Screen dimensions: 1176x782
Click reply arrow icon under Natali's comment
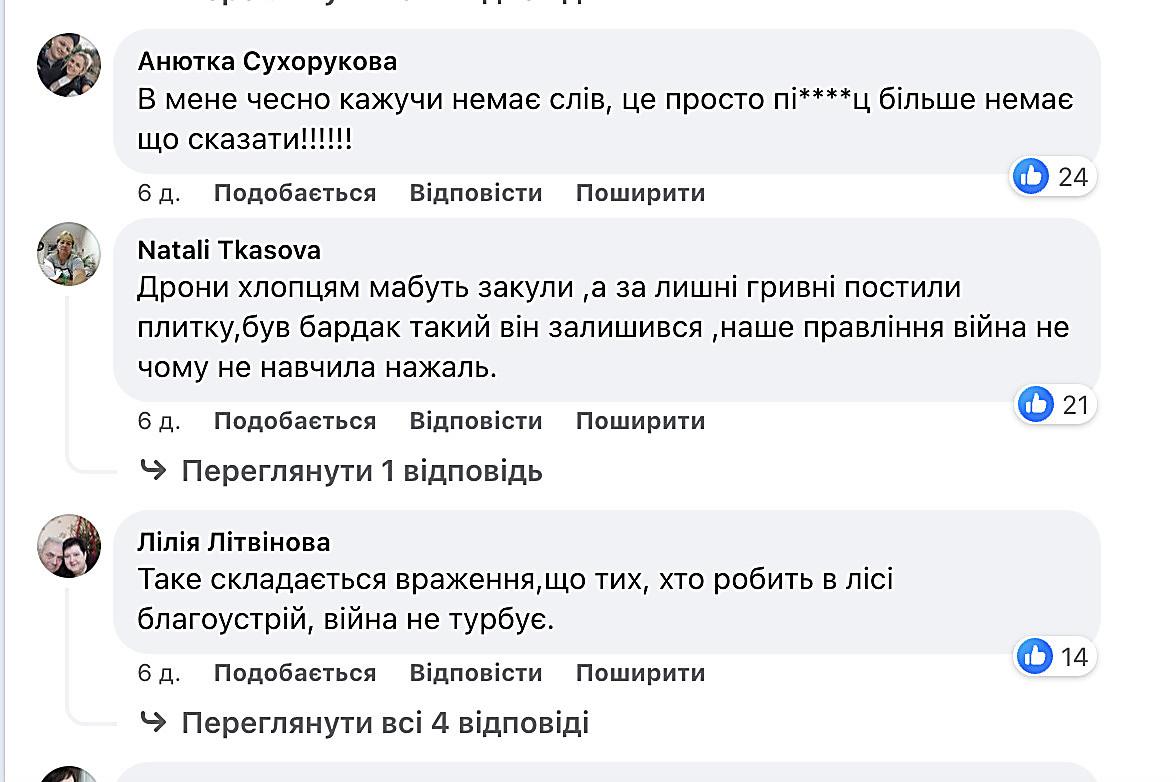154,470
